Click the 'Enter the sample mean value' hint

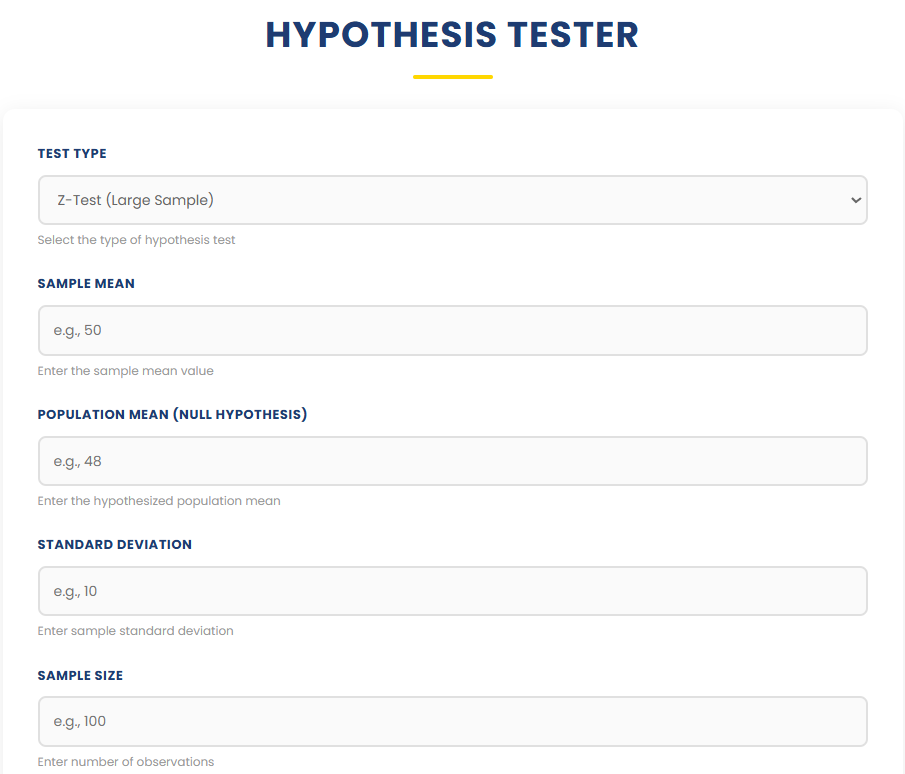125,371
